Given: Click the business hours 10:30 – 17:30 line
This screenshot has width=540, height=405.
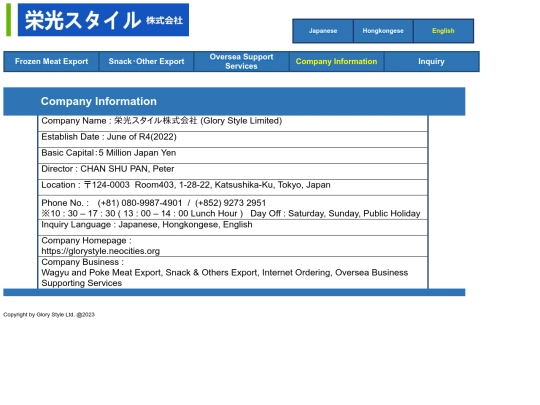Looking at the screenshot, I should (x=231, y=214).
